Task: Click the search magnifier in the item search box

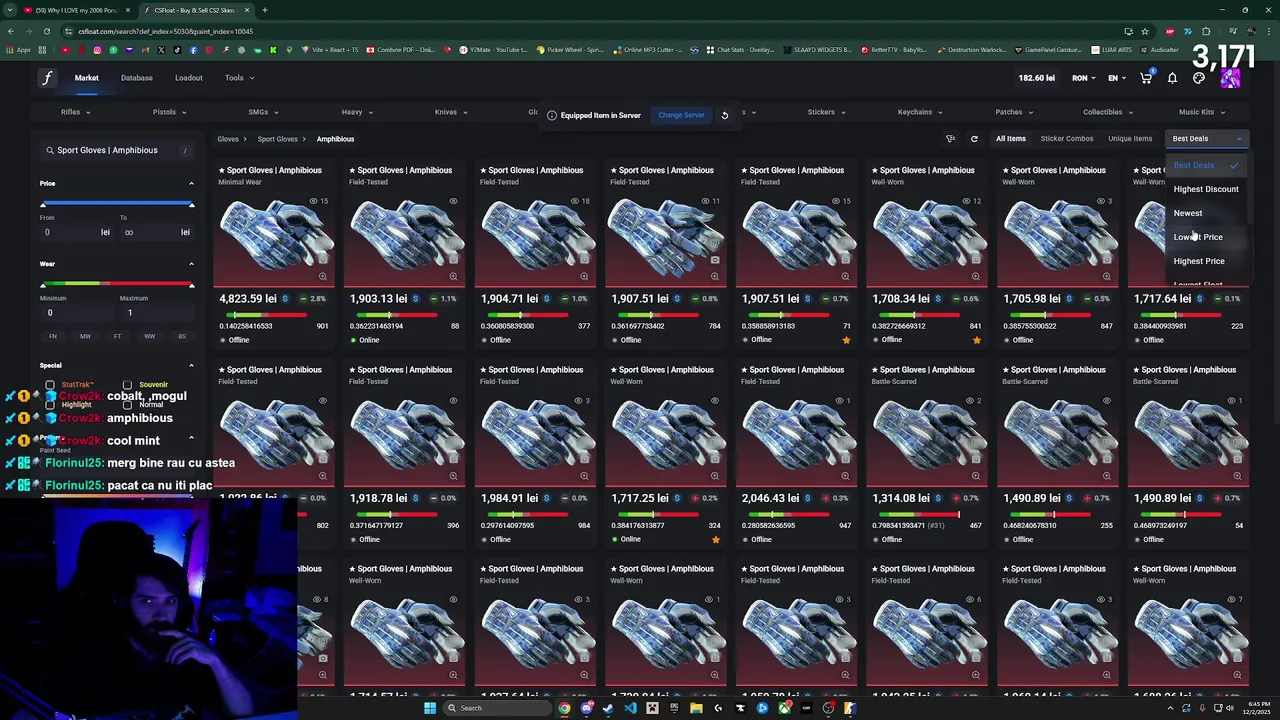Action: [x=49, y=150]
